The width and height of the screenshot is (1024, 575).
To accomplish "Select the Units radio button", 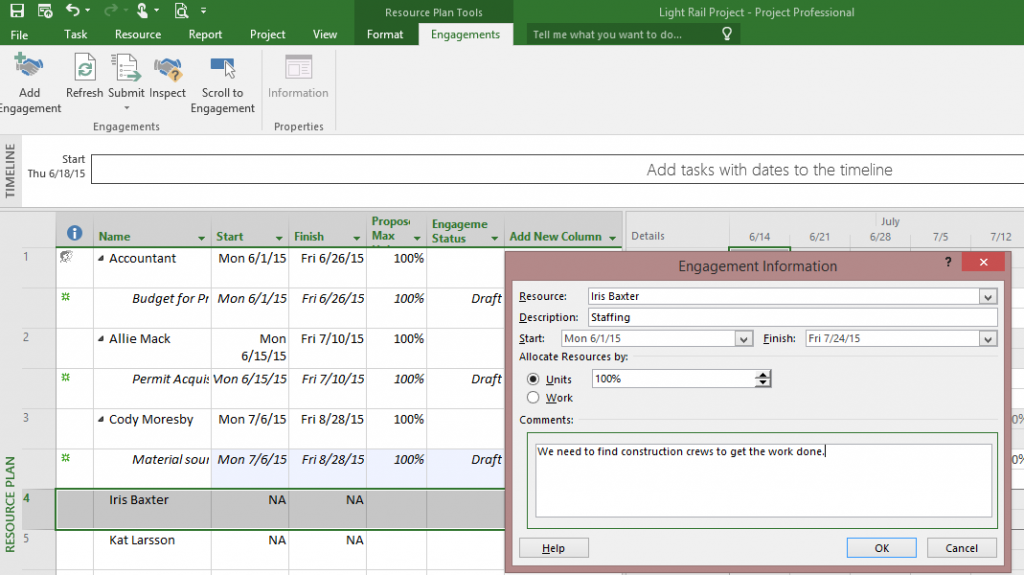I will click(x=532, y=379).
